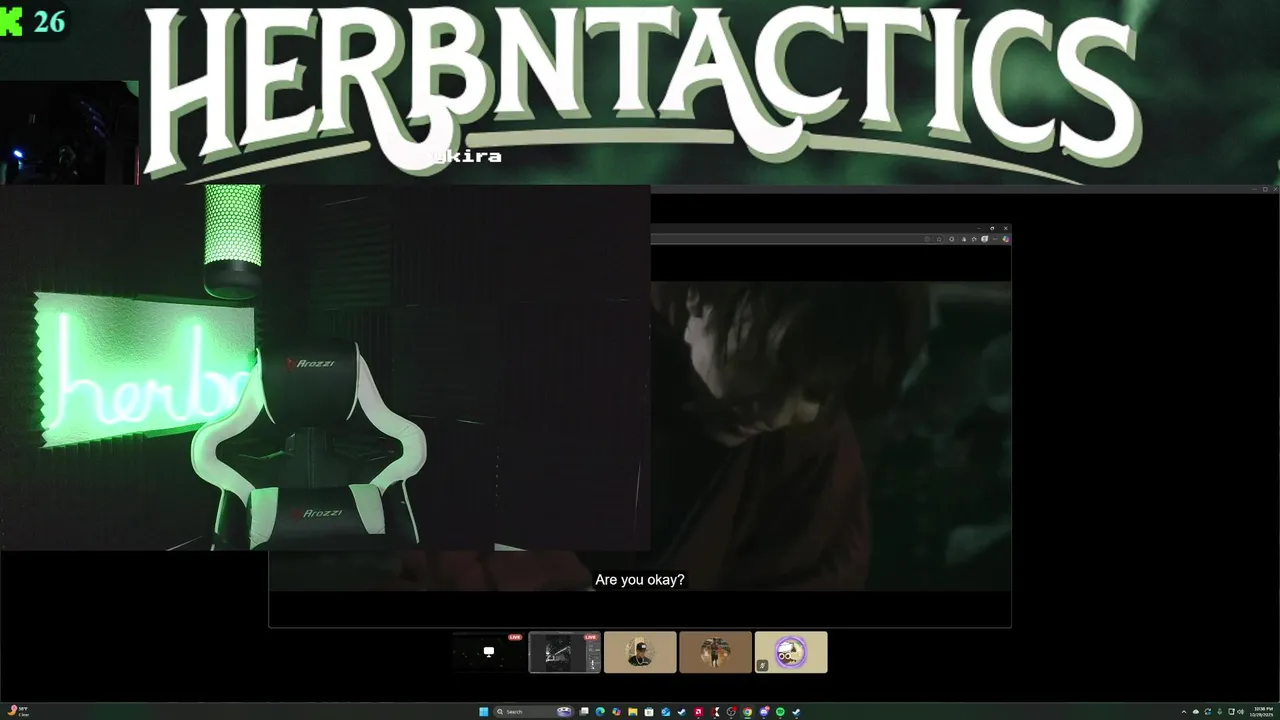
Task: Click the 'Are you okay?' subtitle text
Action: coord(640,580)
